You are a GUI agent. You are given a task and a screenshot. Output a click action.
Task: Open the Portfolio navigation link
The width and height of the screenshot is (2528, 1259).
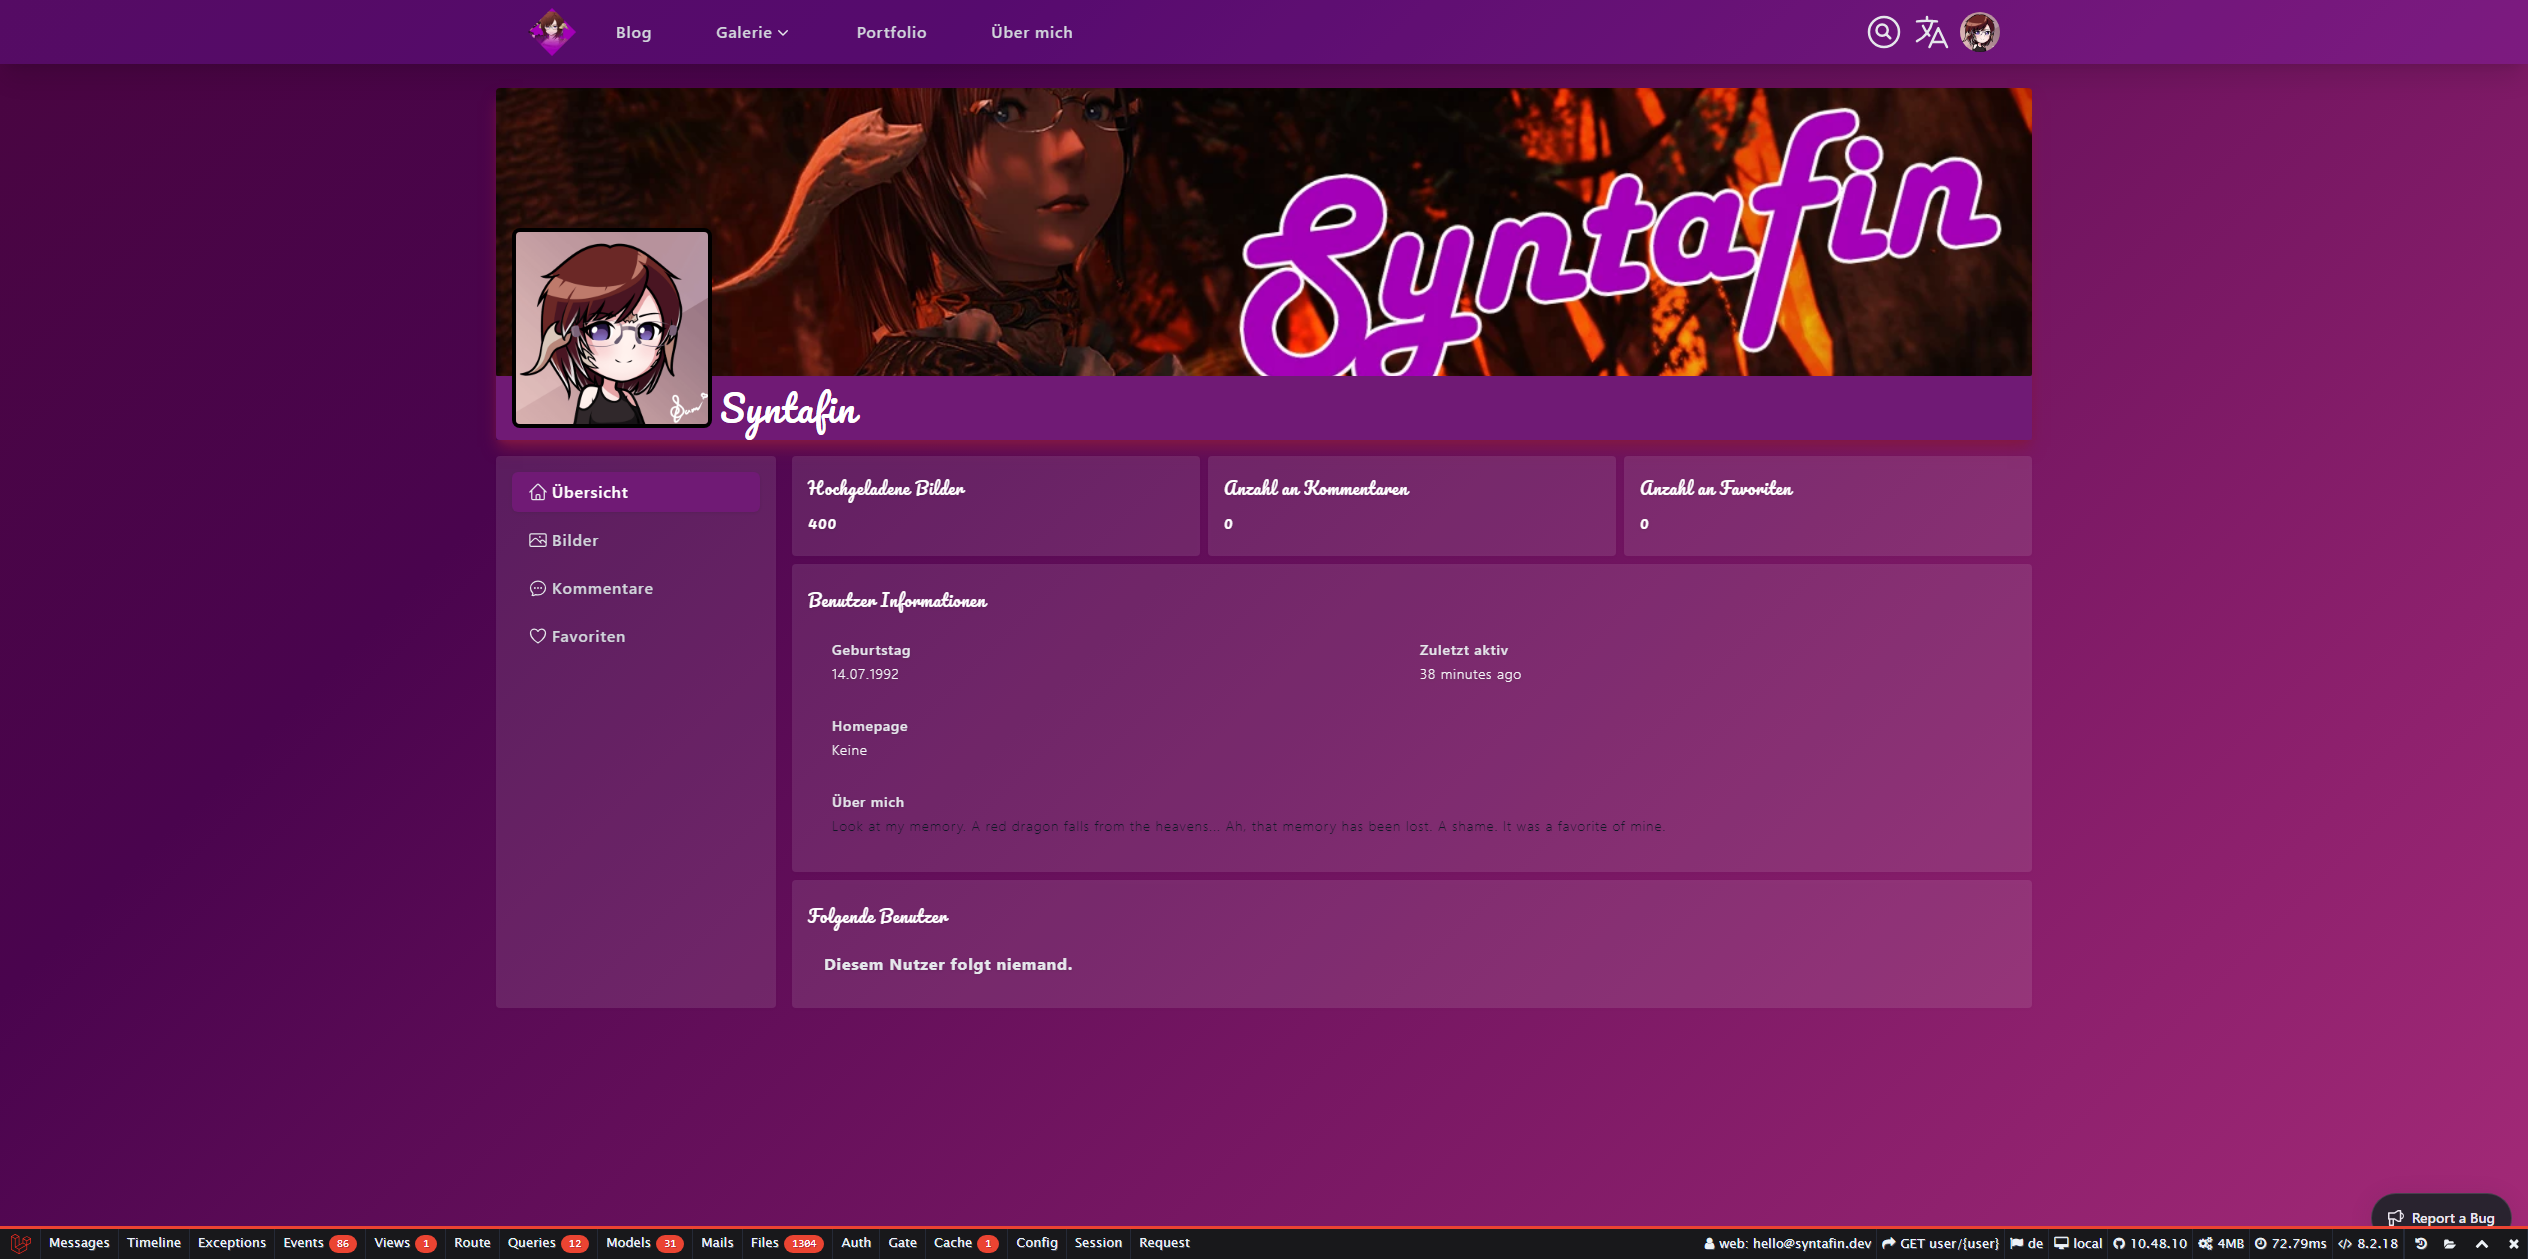[891, 32]
